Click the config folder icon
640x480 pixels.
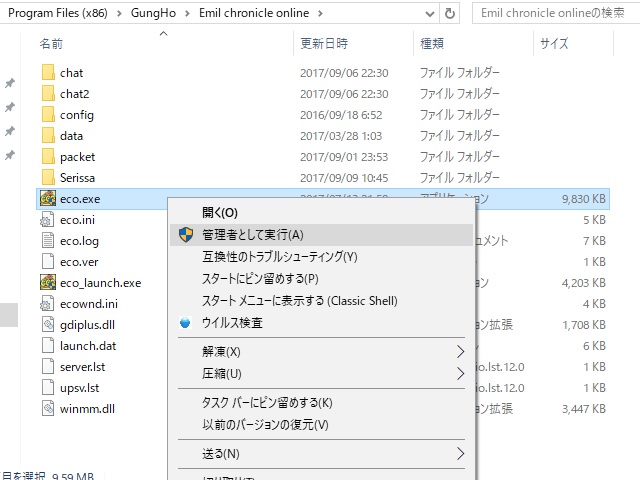[48, 114]
